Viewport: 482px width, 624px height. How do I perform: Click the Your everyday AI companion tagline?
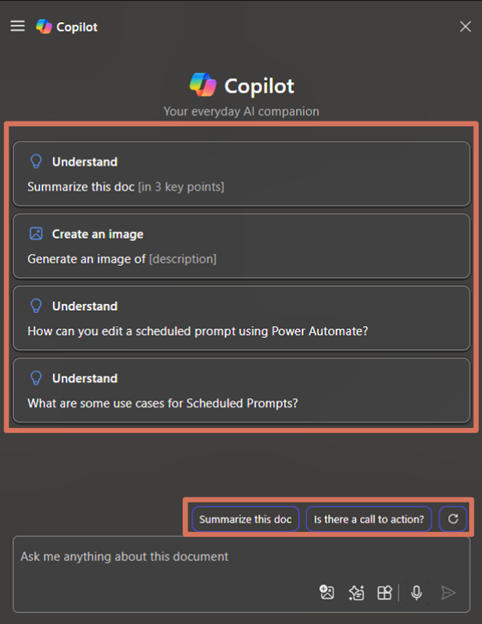[241, 111]
